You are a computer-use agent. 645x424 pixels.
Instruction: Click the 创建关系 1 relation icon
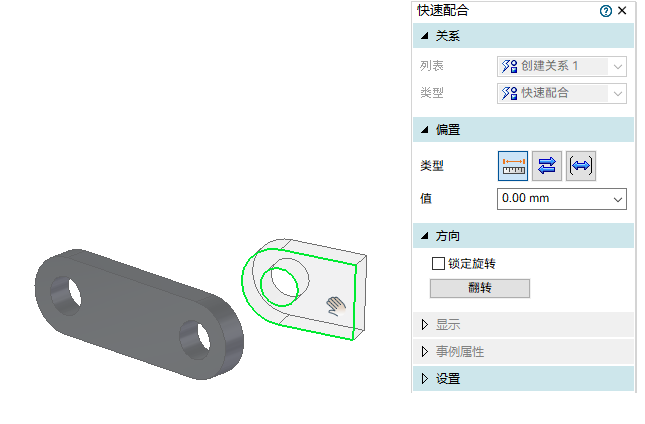tap(509, 66)
